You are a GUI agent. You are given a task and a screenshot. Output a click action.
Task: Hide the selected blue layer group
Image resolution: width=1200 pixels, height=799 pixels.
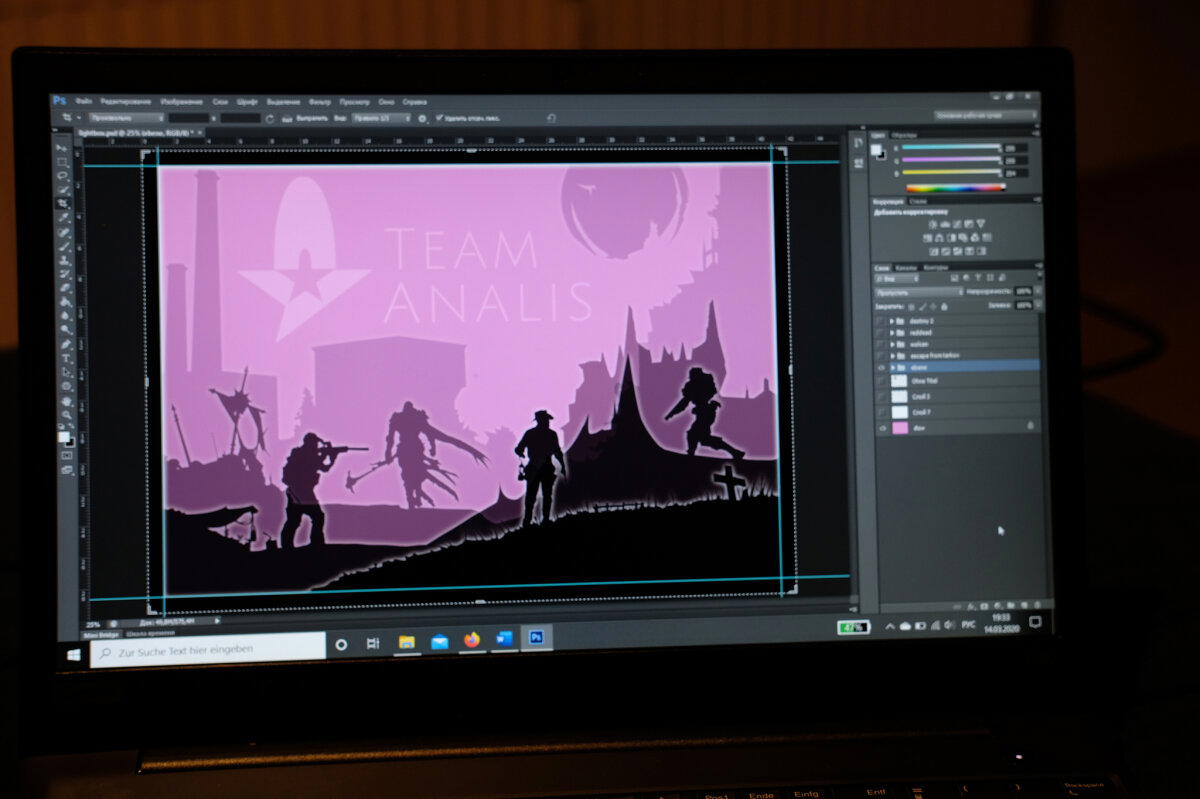[x=881, y=367]
